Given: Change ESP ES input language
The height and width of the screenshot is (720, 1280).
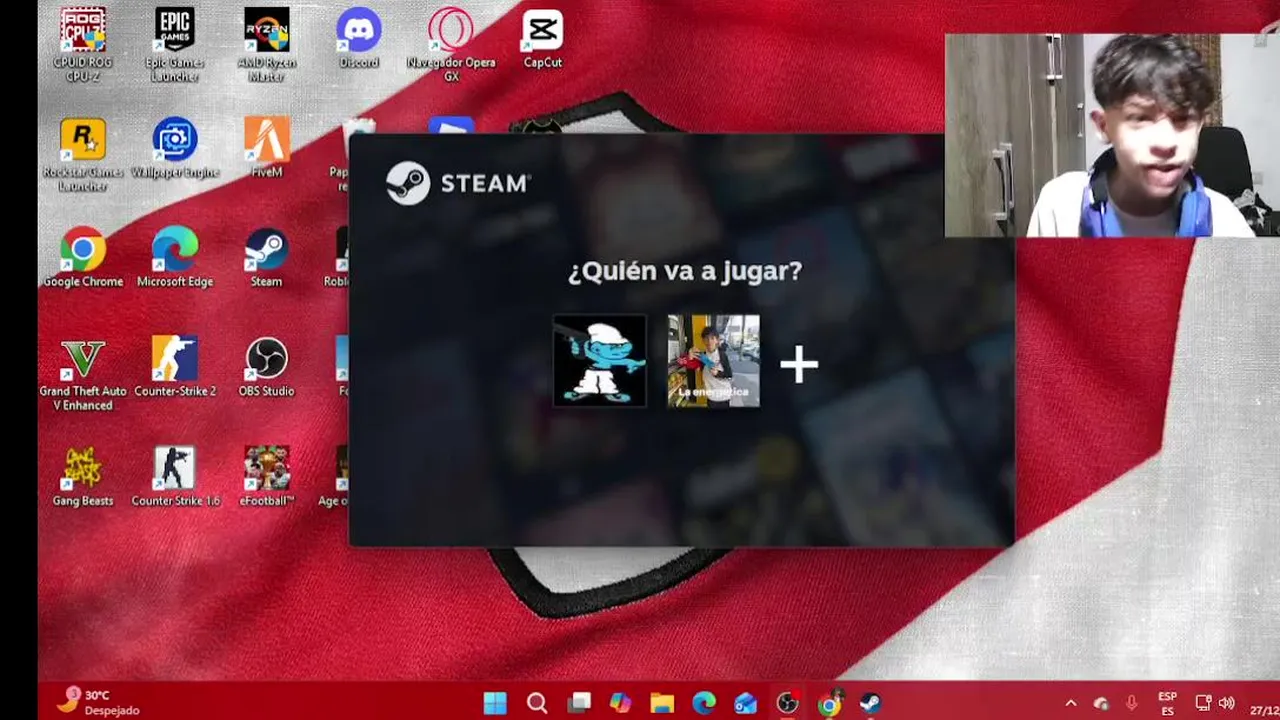Looking at the screenshot, I should [x=1167, y=704].
